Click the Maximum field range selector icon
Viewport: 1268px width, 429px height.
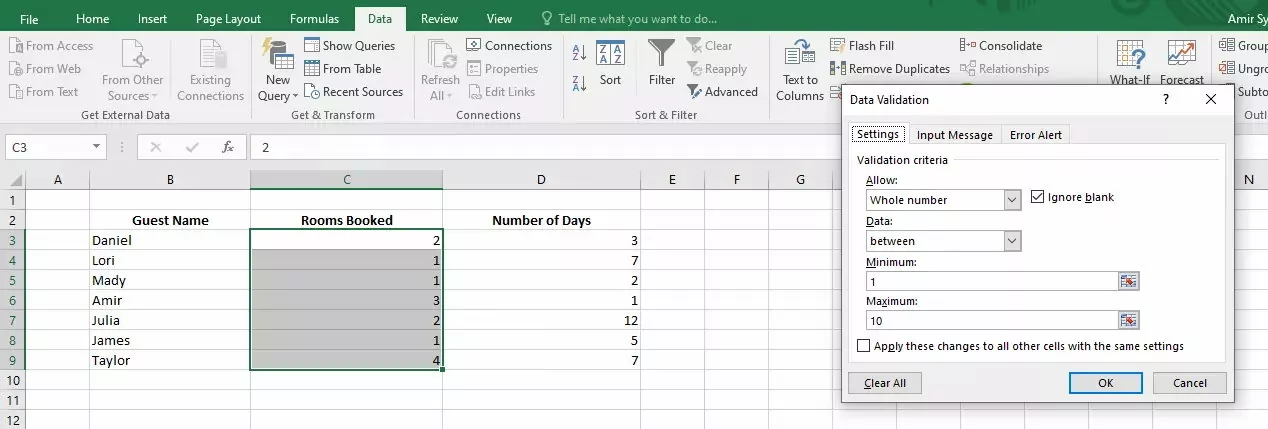1129,321
